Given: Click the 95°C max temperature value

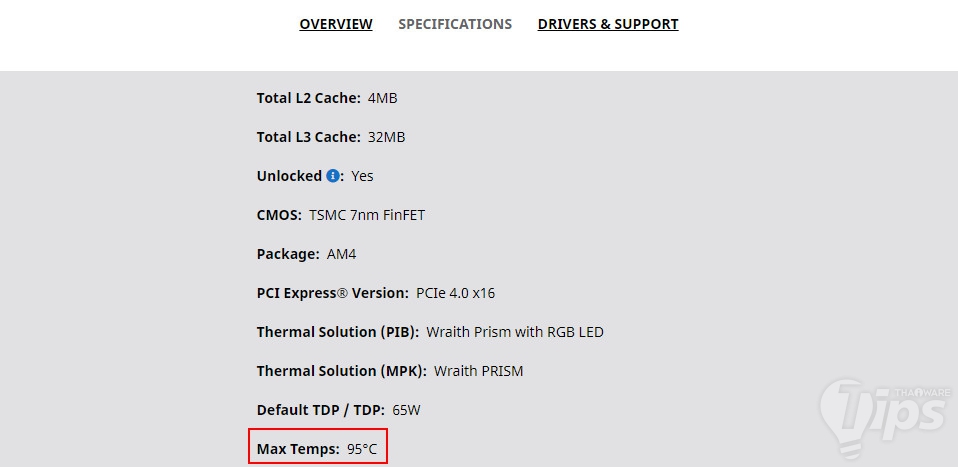Looking at the screenshot, I should pos(362,449).
